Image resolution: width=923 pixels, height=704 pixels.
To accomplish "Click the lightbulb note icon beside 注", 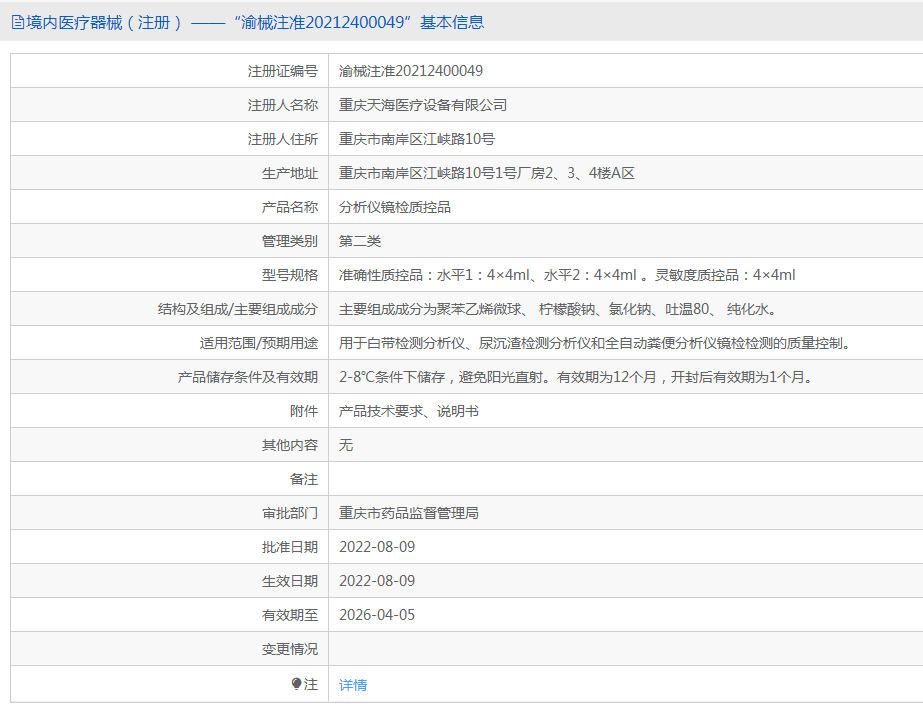I will point(296,683).
